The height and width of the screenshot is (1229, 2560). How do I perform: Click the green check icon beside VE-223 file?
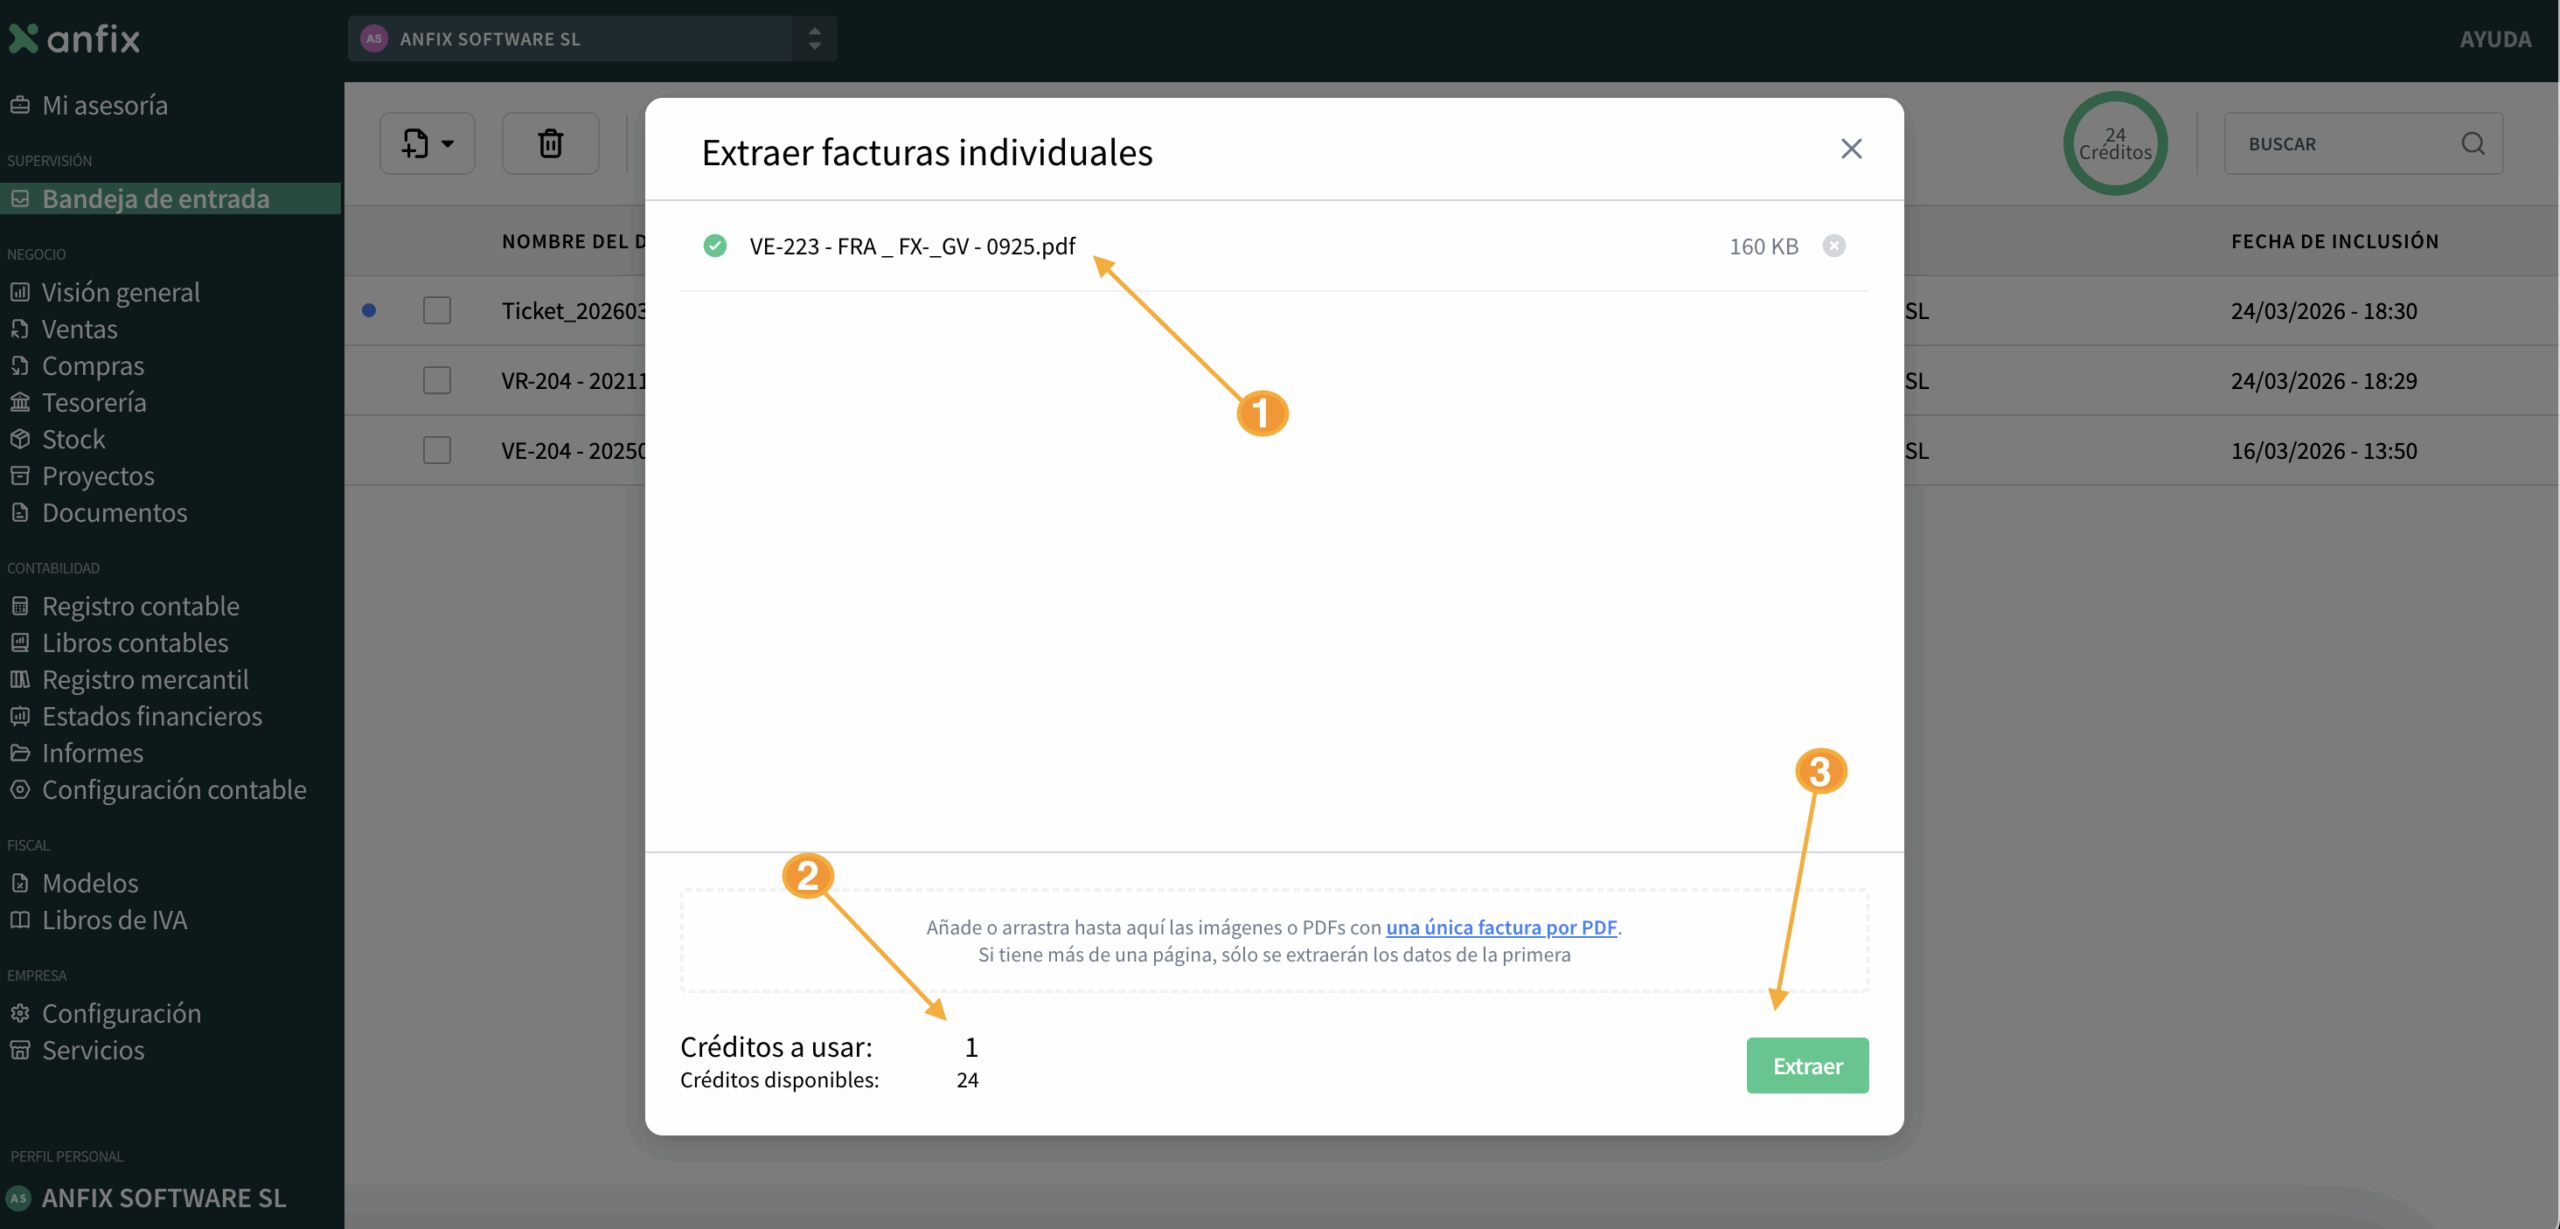(x=715, y=246)
